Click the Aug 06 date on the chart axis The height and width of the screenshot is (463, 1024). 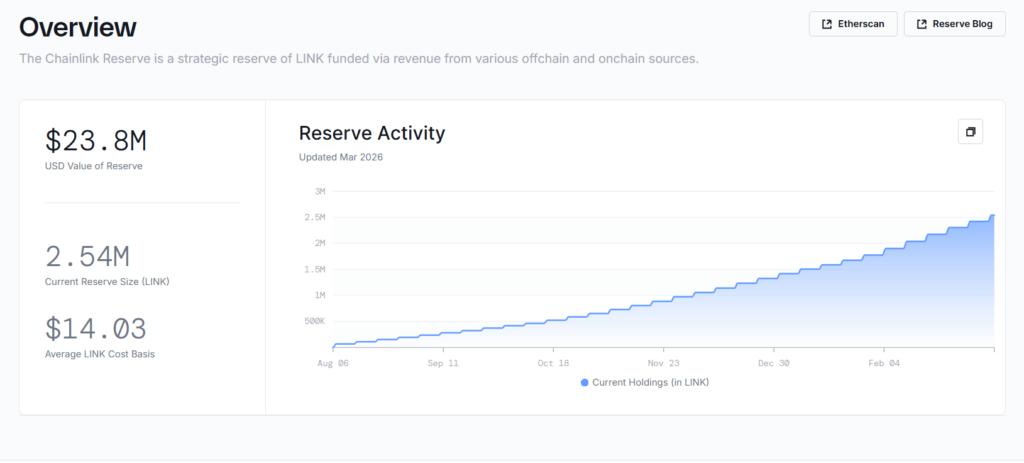tap(333, 363)
